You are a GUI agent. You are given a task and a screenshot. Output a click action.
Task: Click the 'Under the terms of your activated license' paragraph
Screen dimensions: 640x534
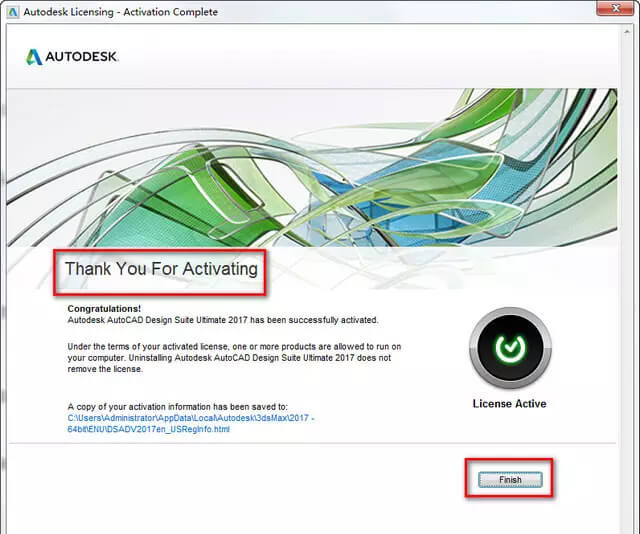[x=234, y=358]
